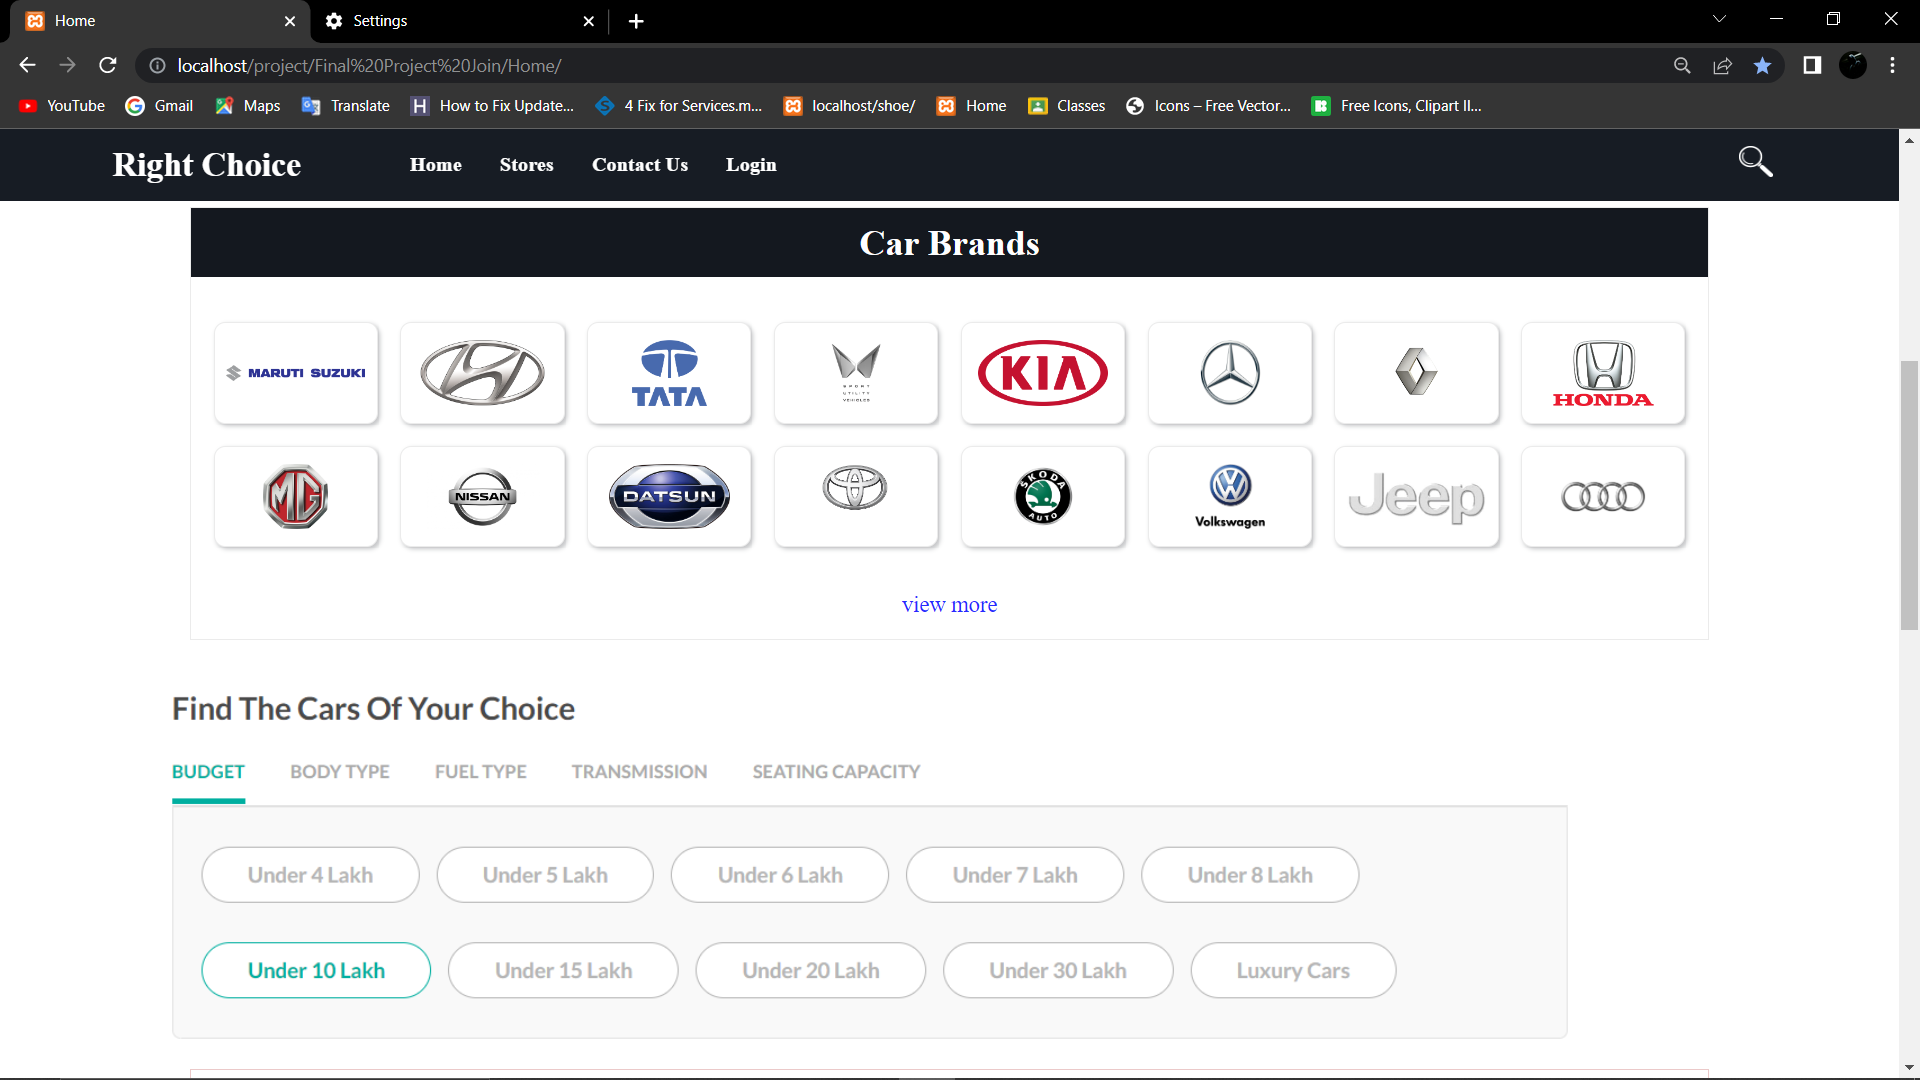Click the Hyundai brand icon
Image resolution: width=1920 pixels, height=1080 pixels.
pyautogui.click(x=483, y=373)
